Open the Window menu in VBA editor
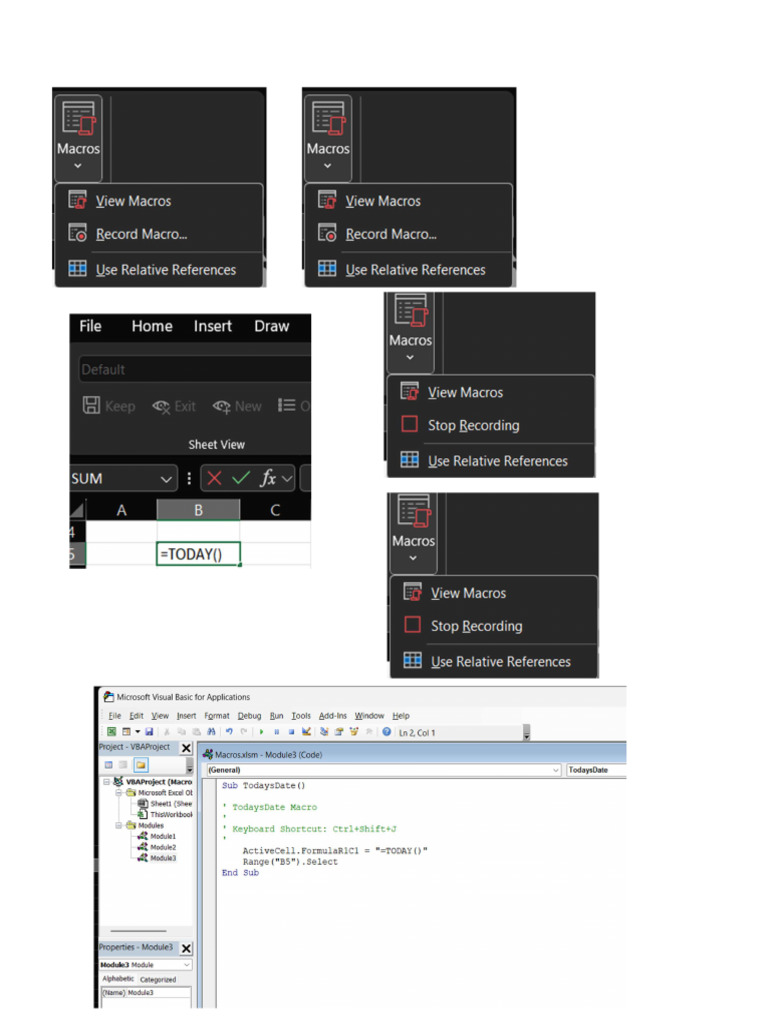This screenshot has height=1024, width=768. (370, 716)
